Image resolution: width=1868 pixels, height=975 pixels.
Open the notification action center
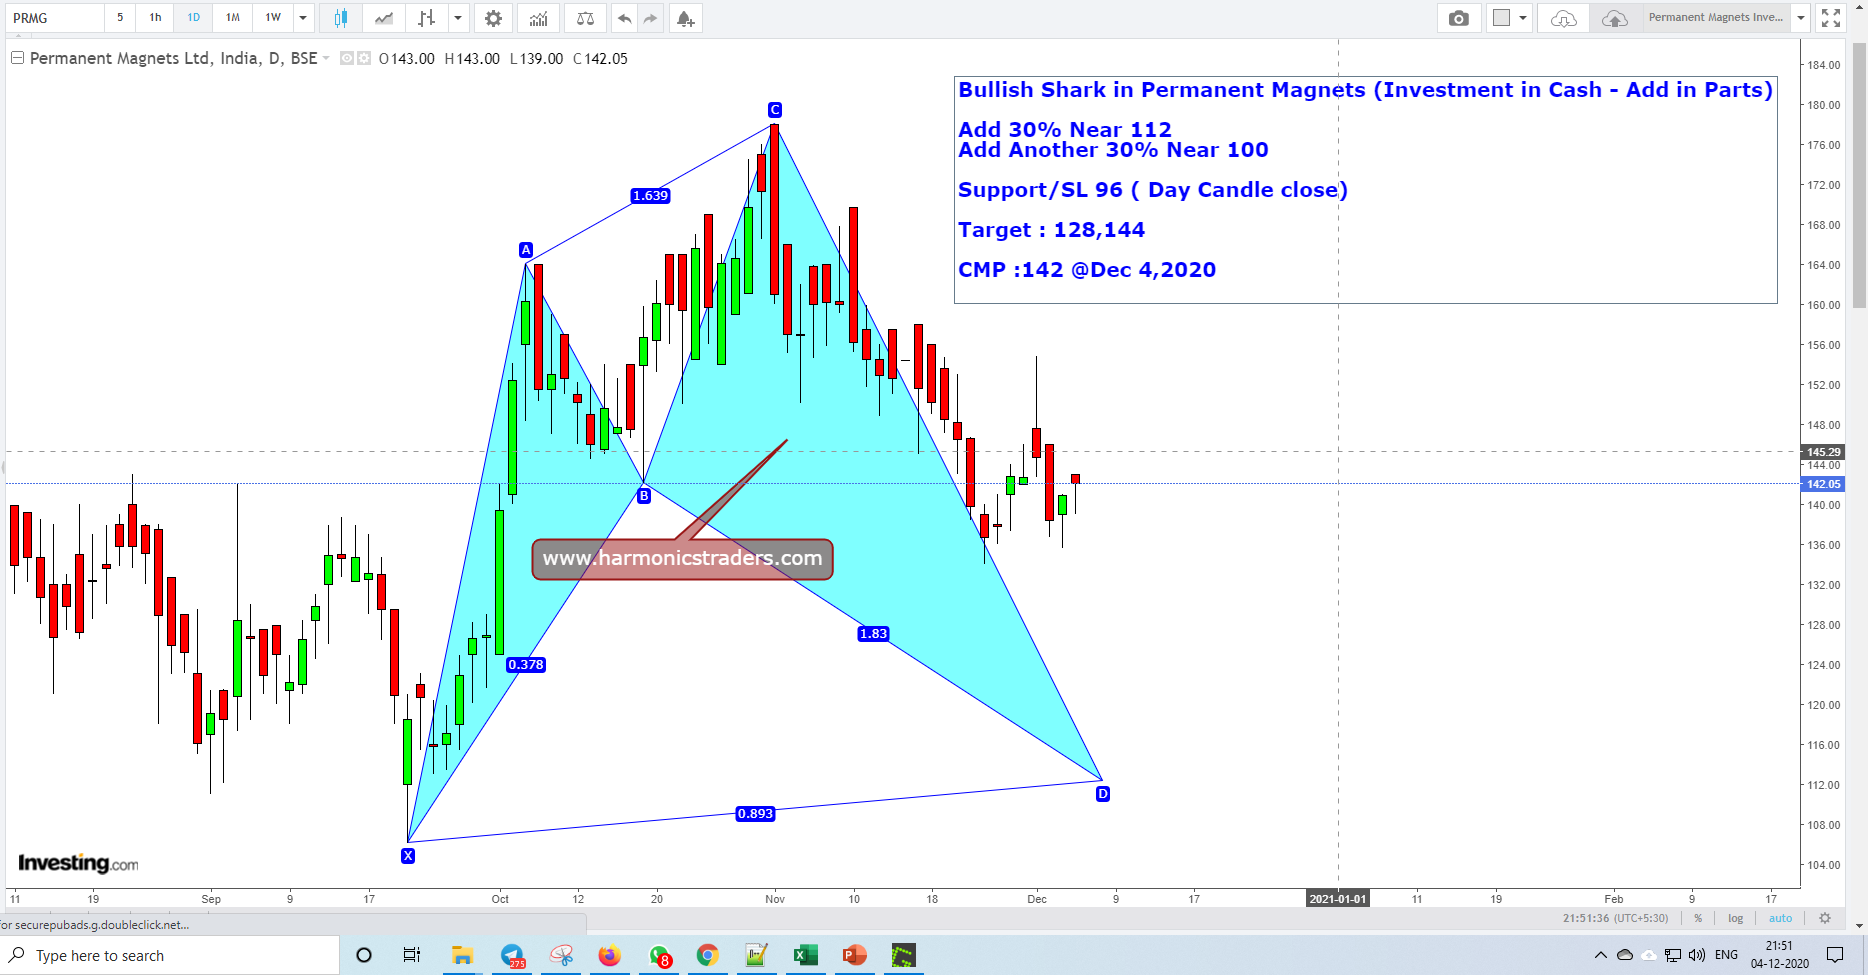(x=1835, y=955)
